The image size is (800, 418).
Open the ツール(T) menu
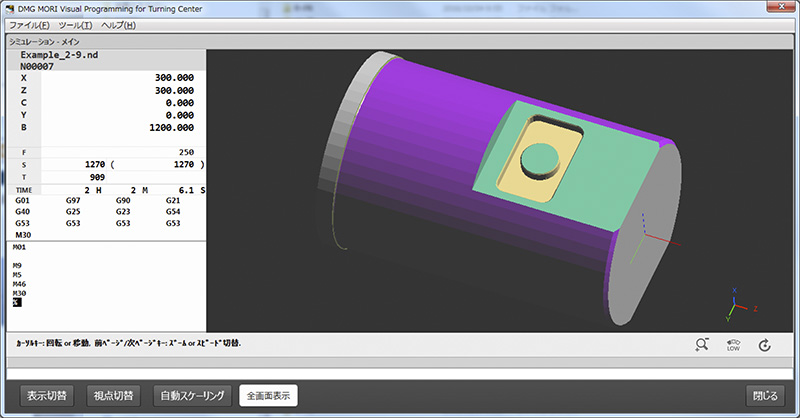(x=77, y=24)
